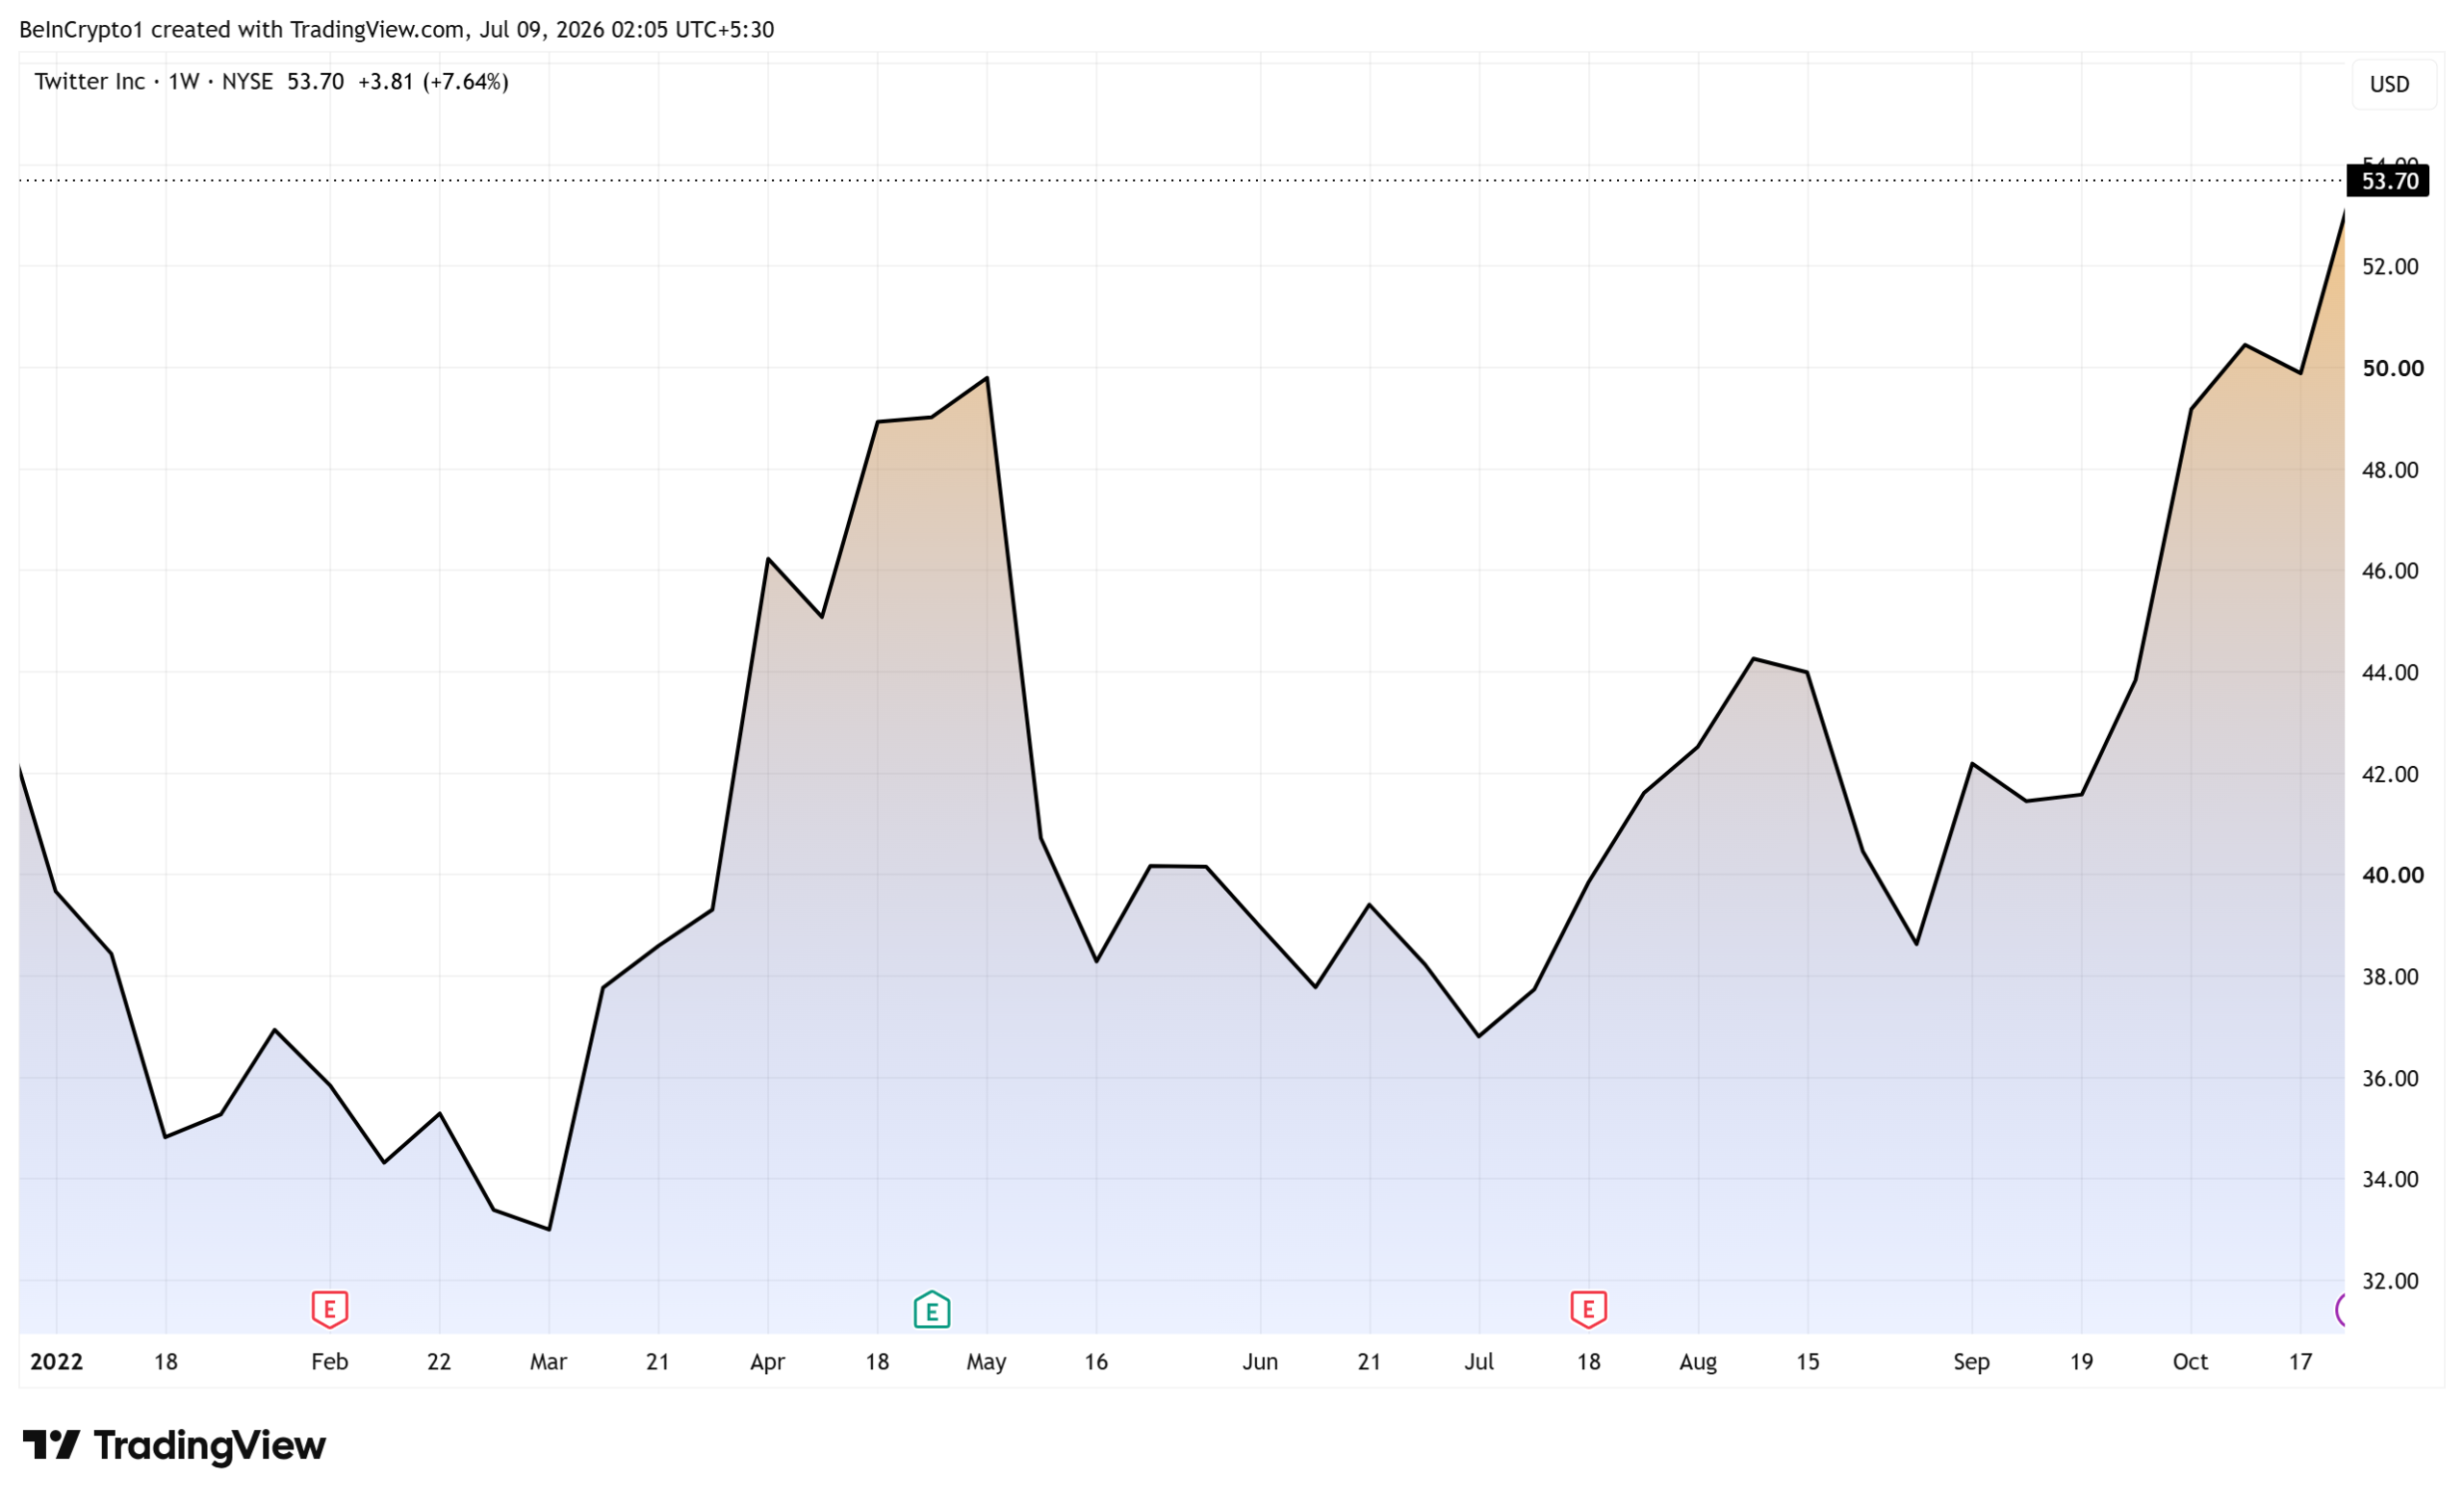
Task: Click the +3.81 (+7.64%) change value
Action: (x=433, y=82)
